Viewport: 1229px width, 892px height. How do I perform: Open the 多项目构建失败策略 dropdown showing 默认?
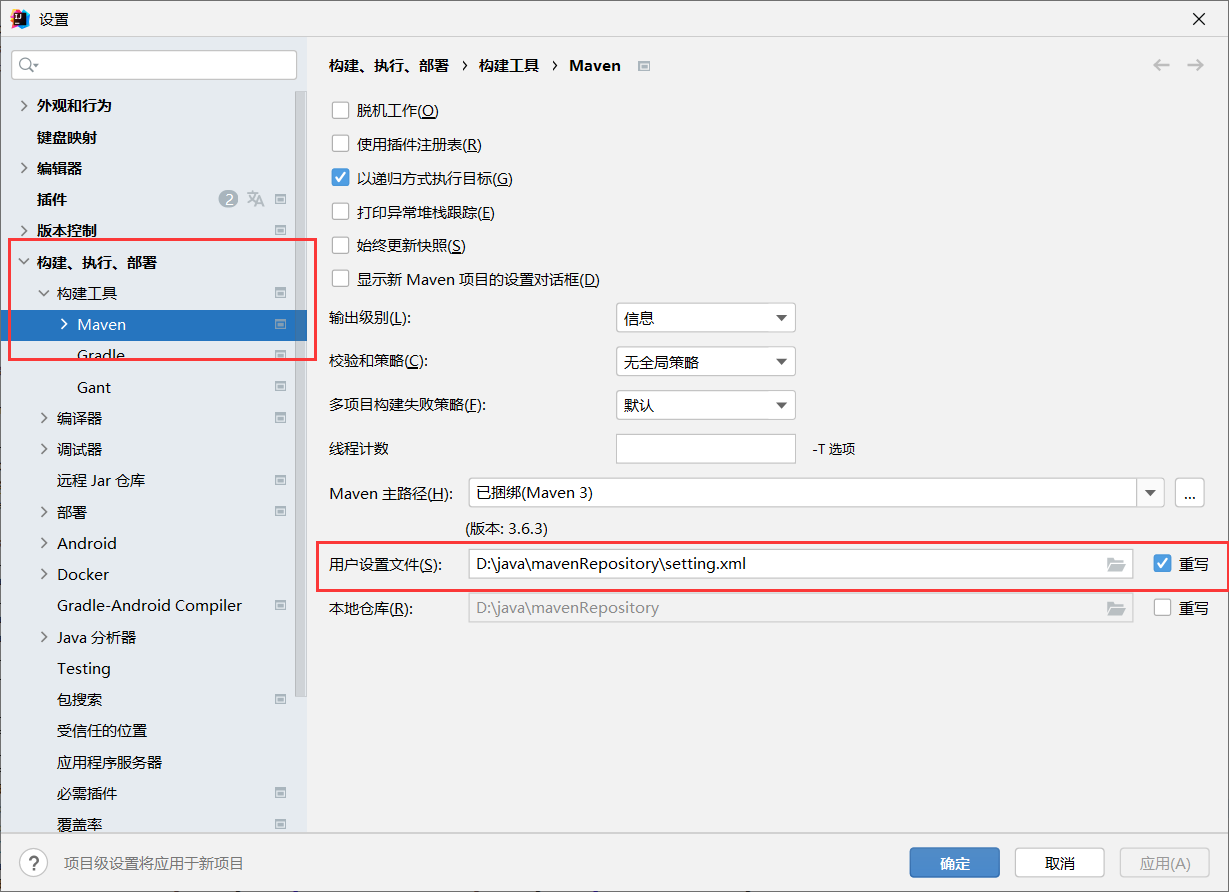click(706, 405)
